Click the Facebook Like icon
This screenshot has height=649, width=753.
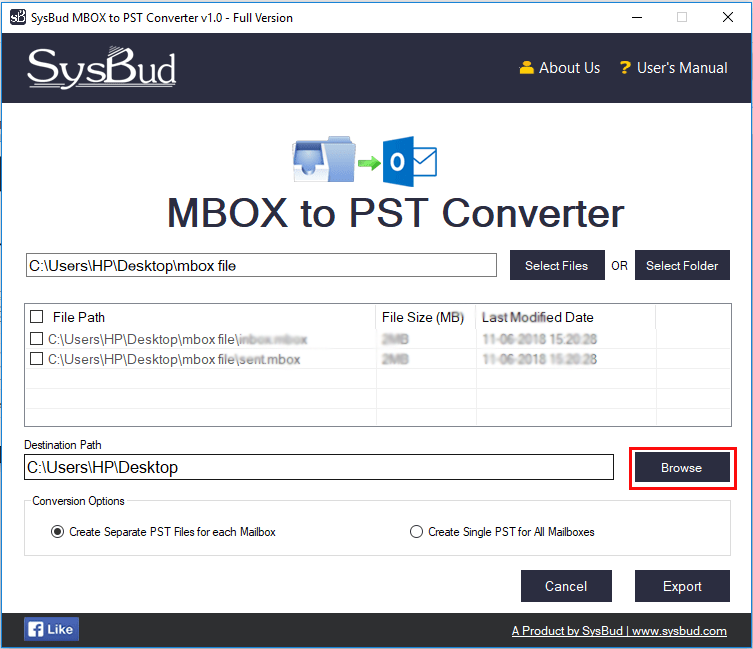[51, 629]
